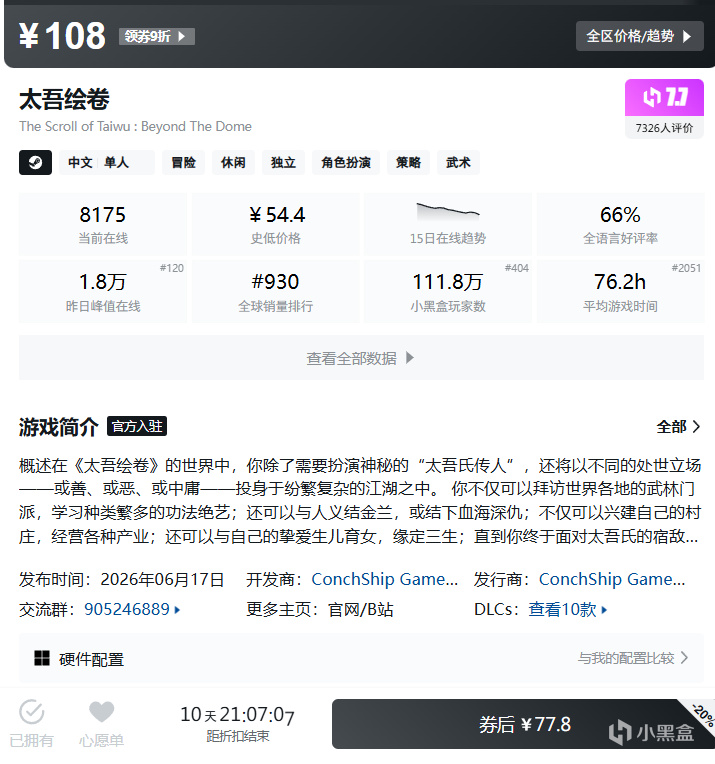Select the 休闲 genre tag
This screenshot has height=764, width=715.
[233, 162]
